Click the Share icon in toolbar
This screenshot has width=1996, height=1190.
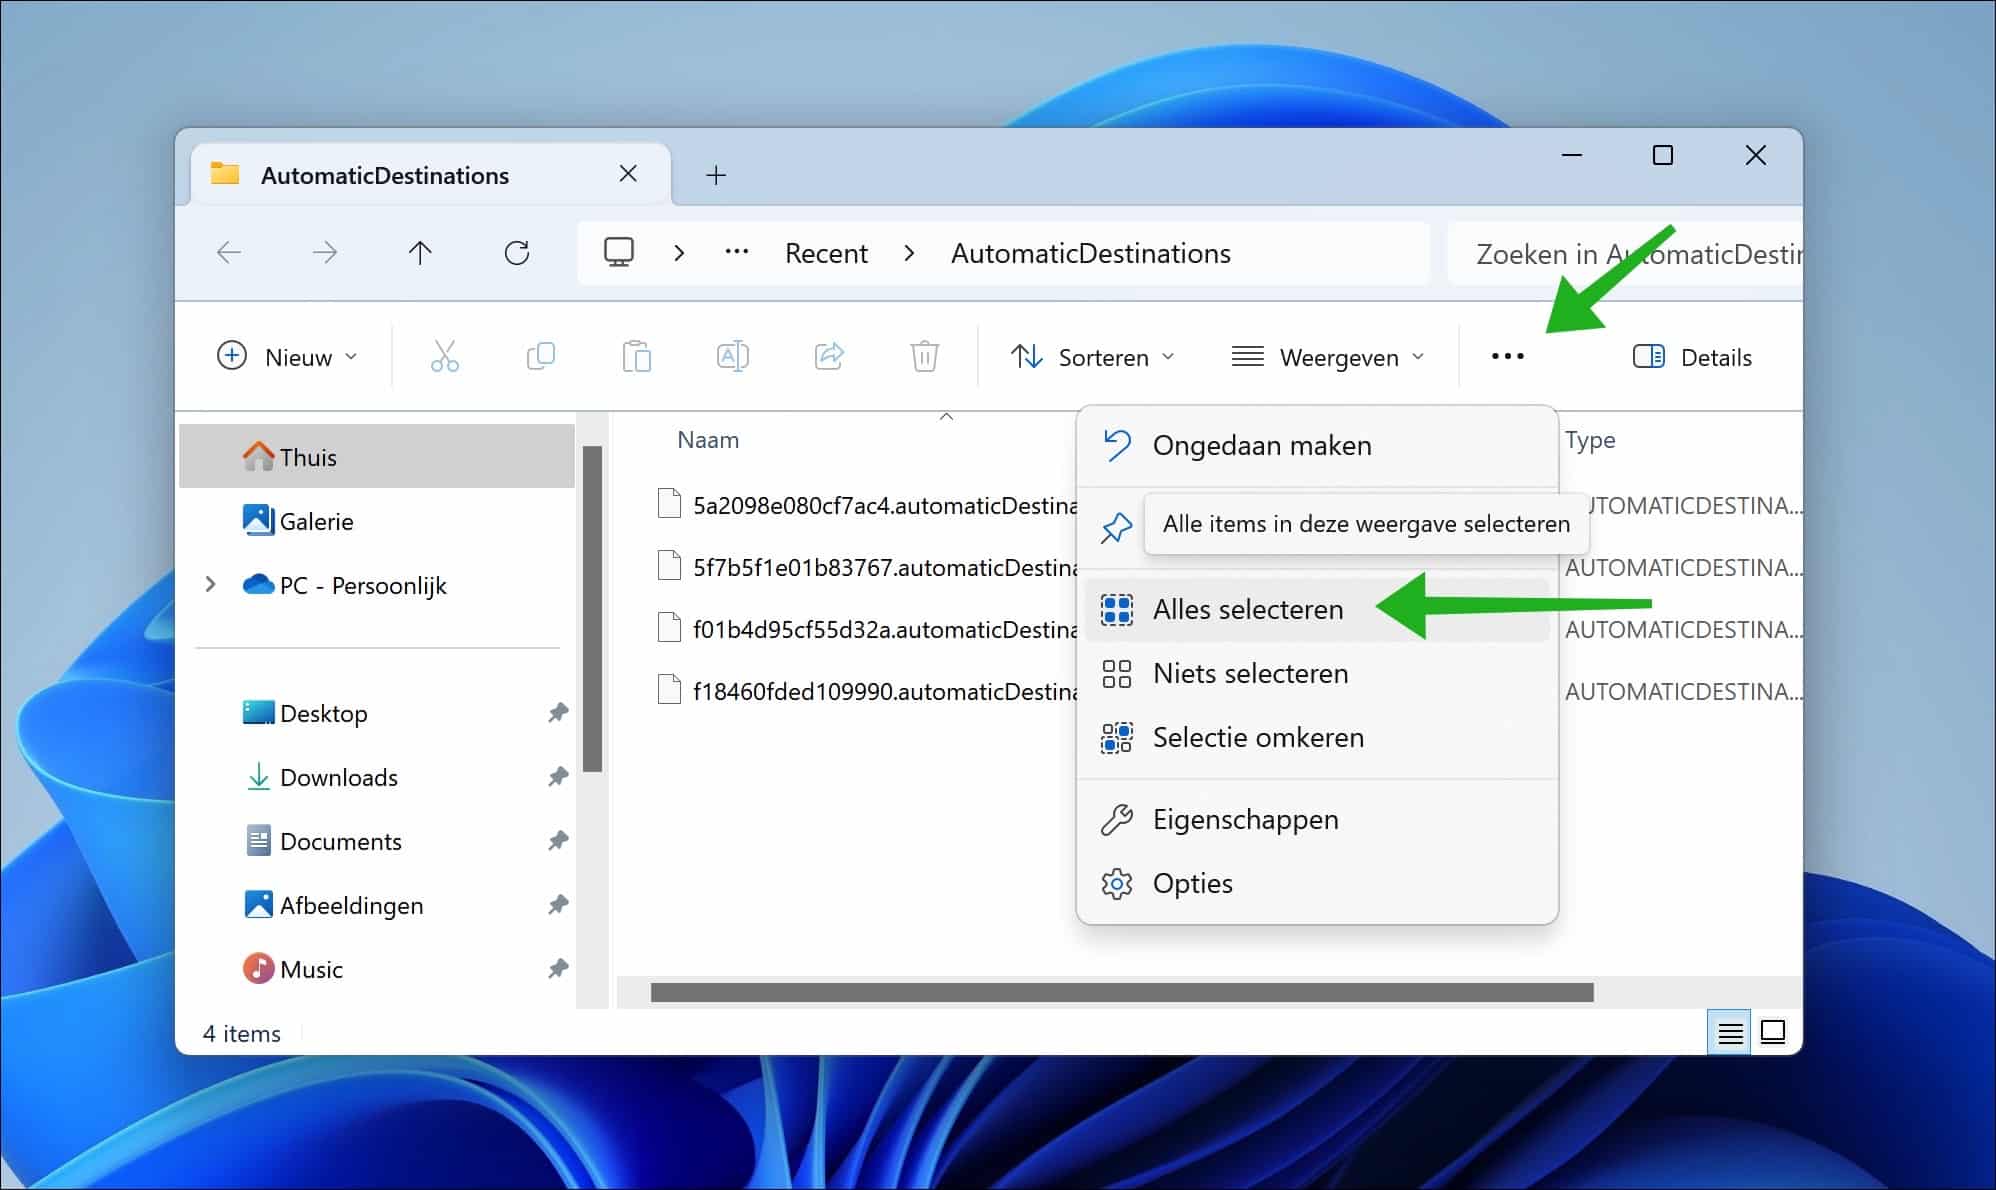(829, 357)
